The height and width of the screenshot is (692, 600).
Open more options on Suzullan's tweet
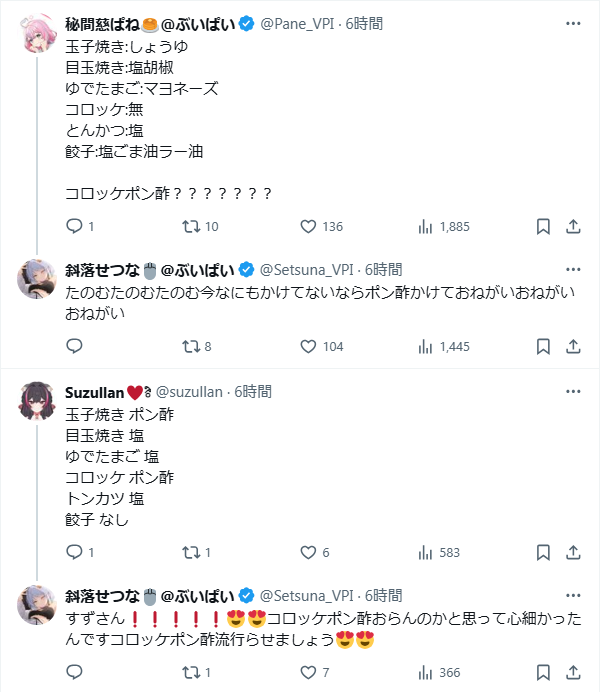[572, 392]
